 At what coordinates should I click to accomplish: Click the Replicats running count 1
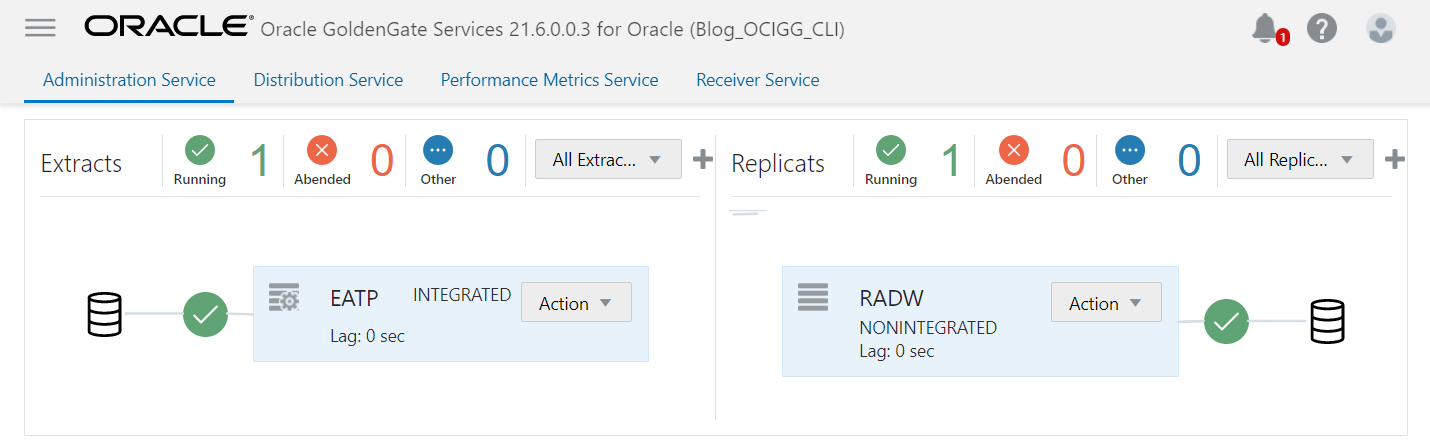point(951,160)
